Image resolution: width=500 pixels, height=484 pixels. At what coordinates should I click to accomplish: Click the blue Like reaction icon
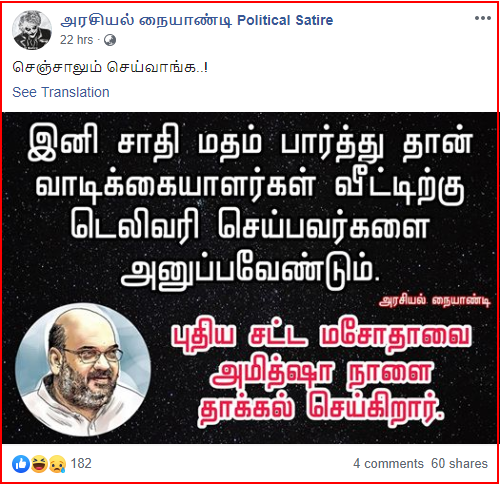(21, 464)
